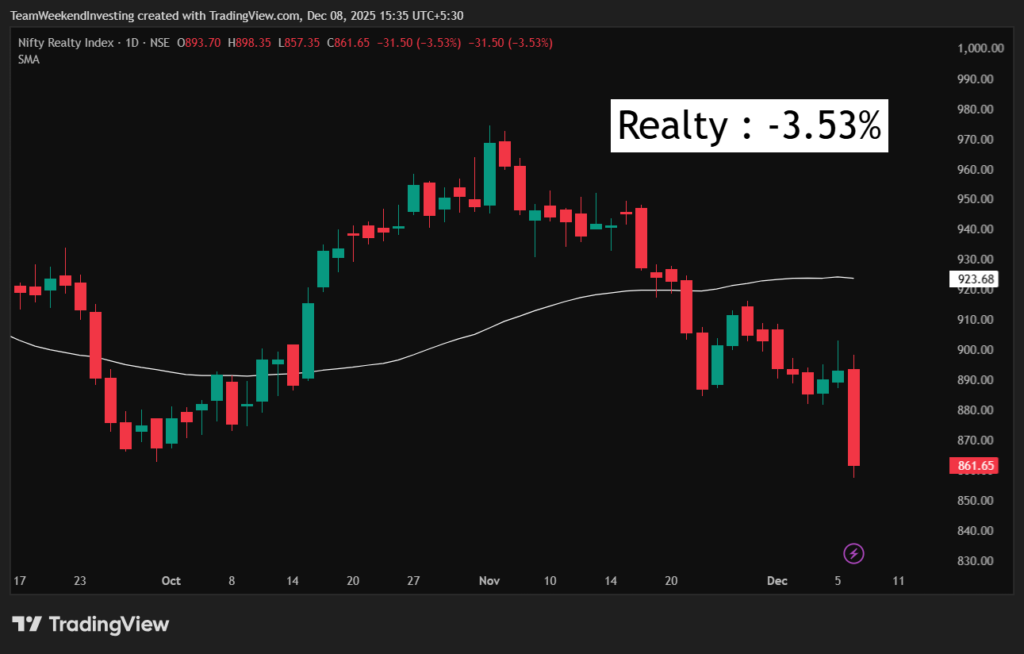
Task: Click the TradingView wordmark text
Action: point(109,624)
